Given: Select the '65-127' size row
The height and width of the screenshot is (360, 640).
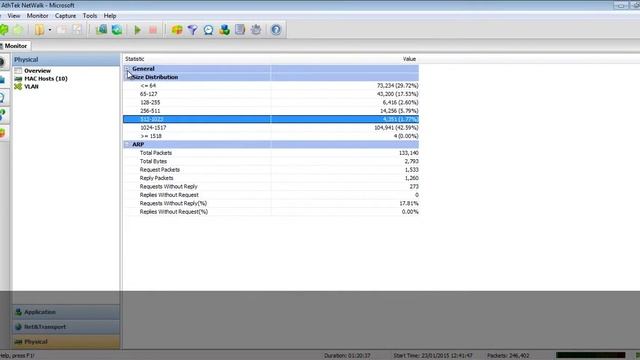Looking at the screenshot, I should pyautogui.click(x=271, y=94).
